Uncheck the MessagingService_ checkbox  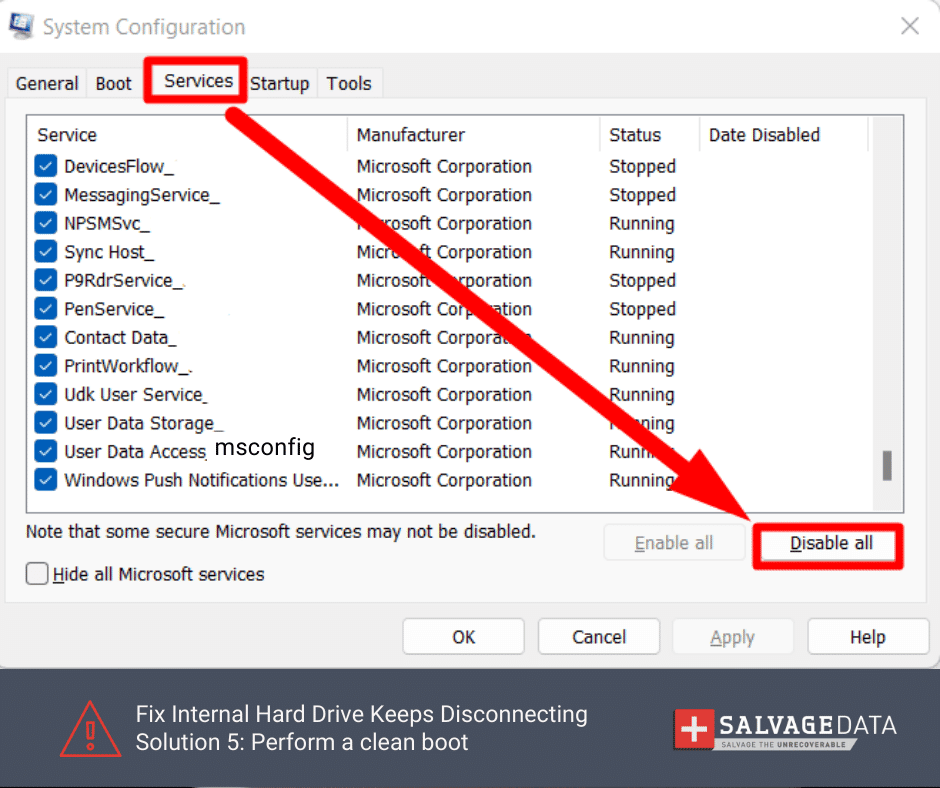(46, 195)
